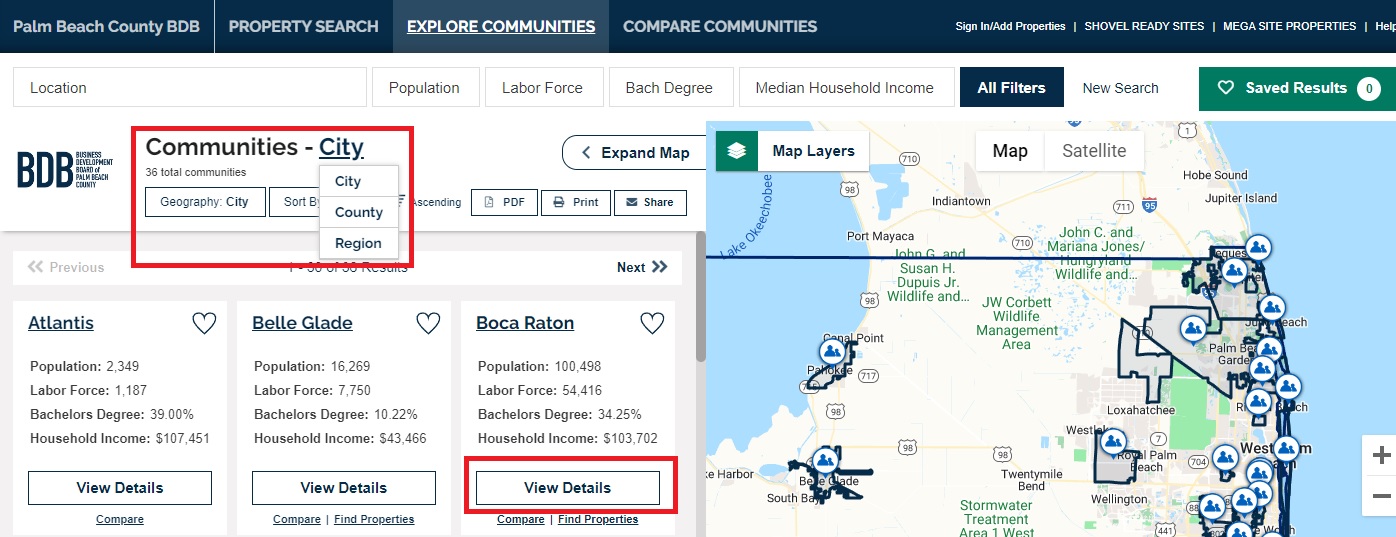The width and height of the screenshot is (1396, 537).
Task: Select the Belle Glade community map marker
Action: coord(825,460)
